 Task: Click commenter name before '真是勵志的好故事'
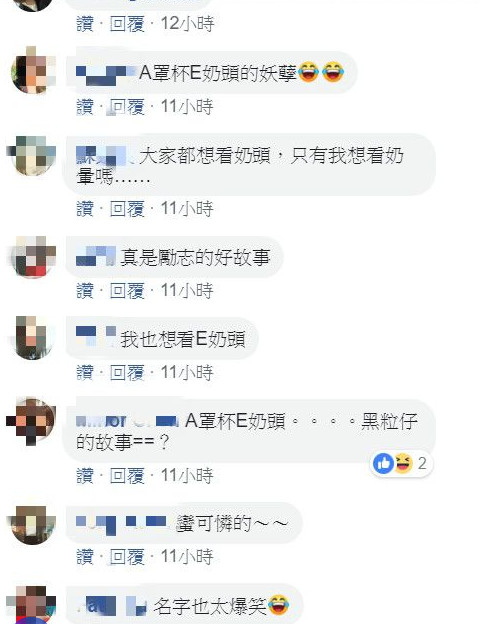tap(96, 256)
